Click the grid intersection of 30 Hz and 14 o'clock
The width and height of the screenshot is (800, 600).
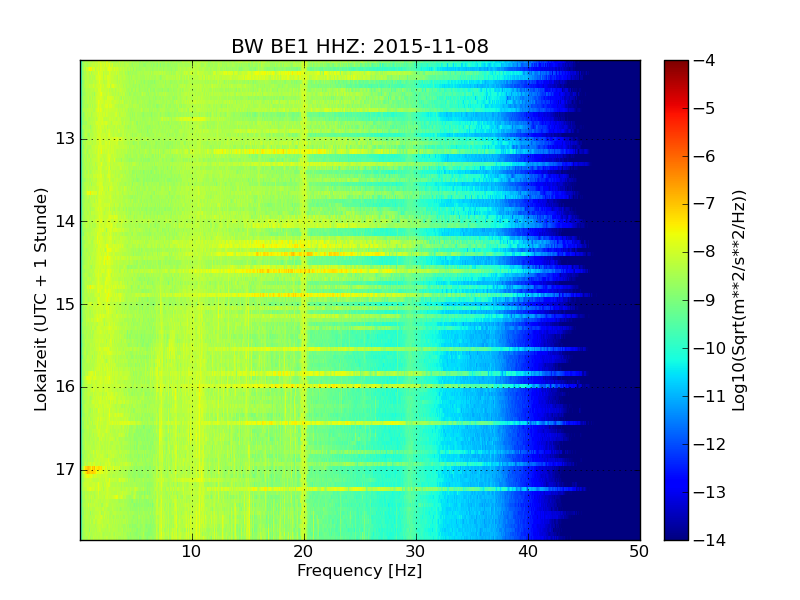(416, 222)
